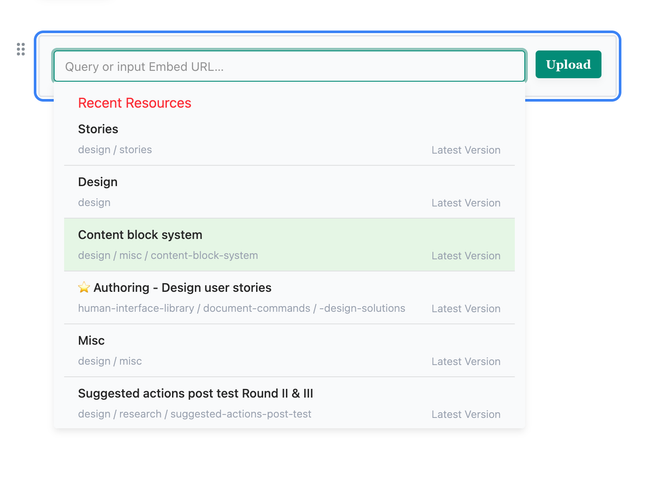
Task: Select the Misc resource
Action: point(289,351)
